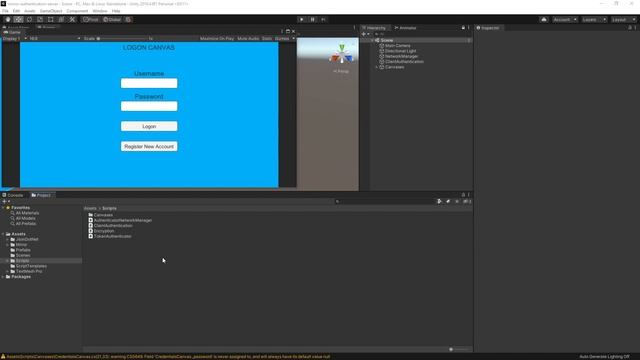Click the Password input field
This screenshot has height=360, width=640.
click(149, 106)
